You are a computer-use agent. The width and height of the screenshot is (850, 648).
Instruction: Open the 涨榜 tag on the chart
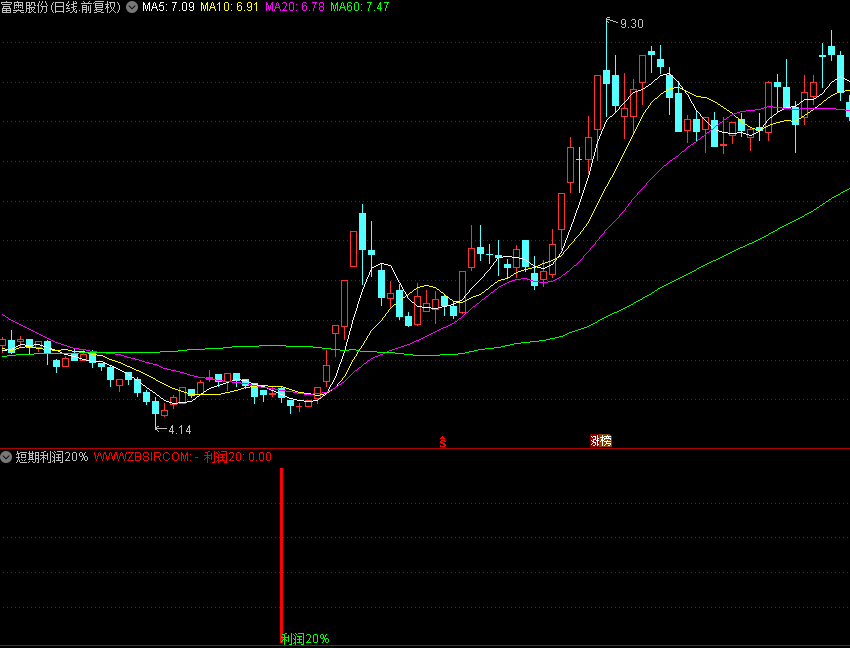pyautogui.click(x=601, y=441)
